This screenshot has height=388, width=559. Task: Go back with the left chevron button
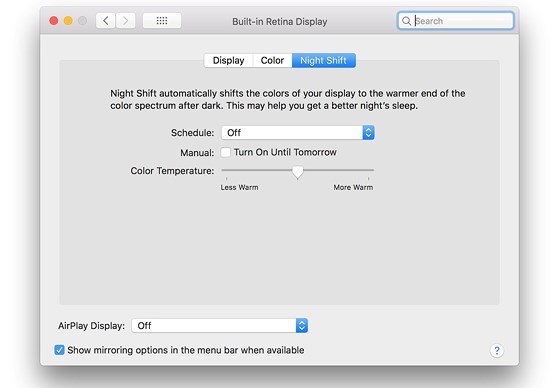tap(106, 21)
